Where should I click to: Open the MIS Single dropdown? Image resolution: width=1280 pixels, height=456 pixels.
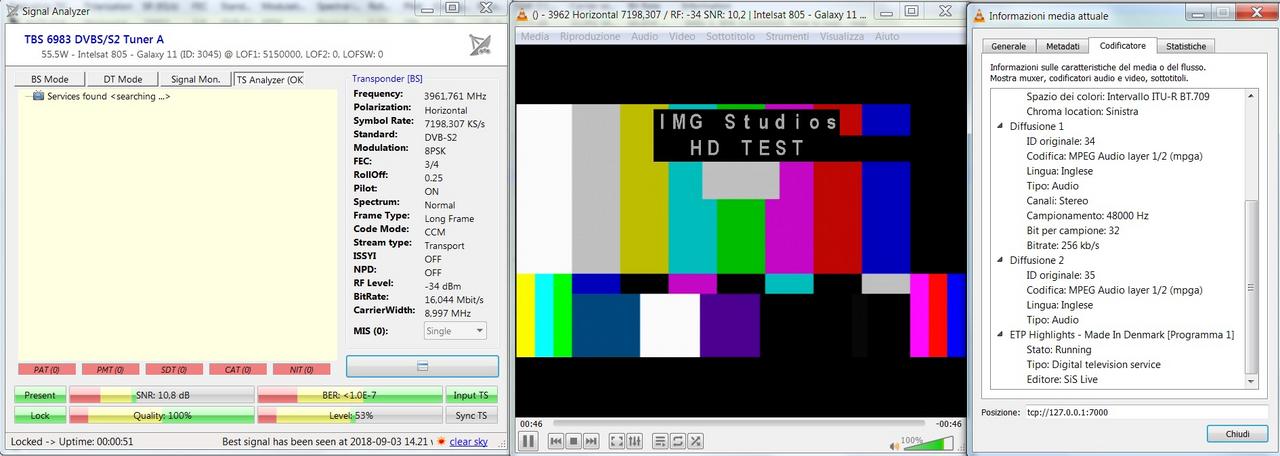[456, 331]
